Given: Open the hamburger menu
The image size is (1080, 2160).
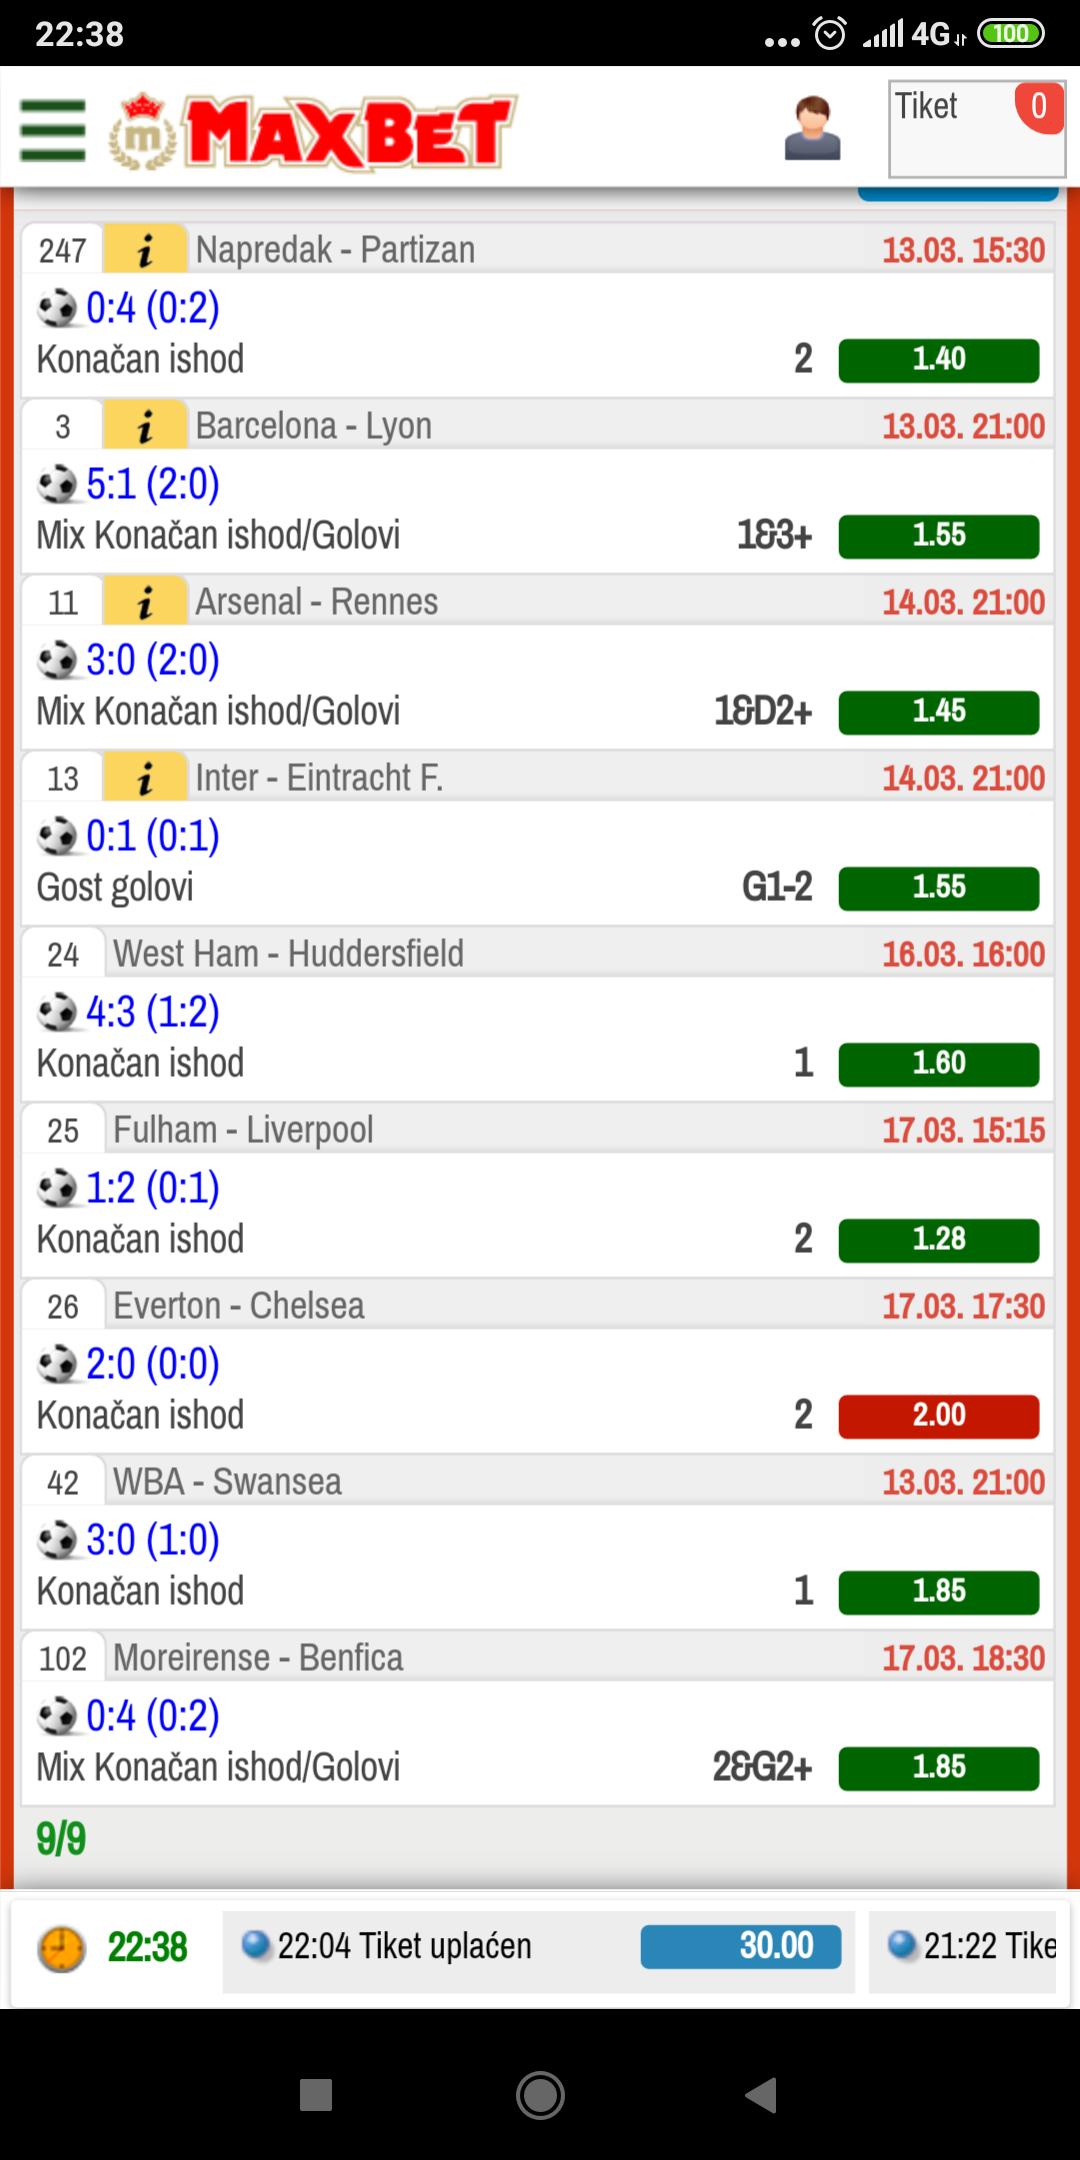Looking at the screenshot, I should click(53, 130).
